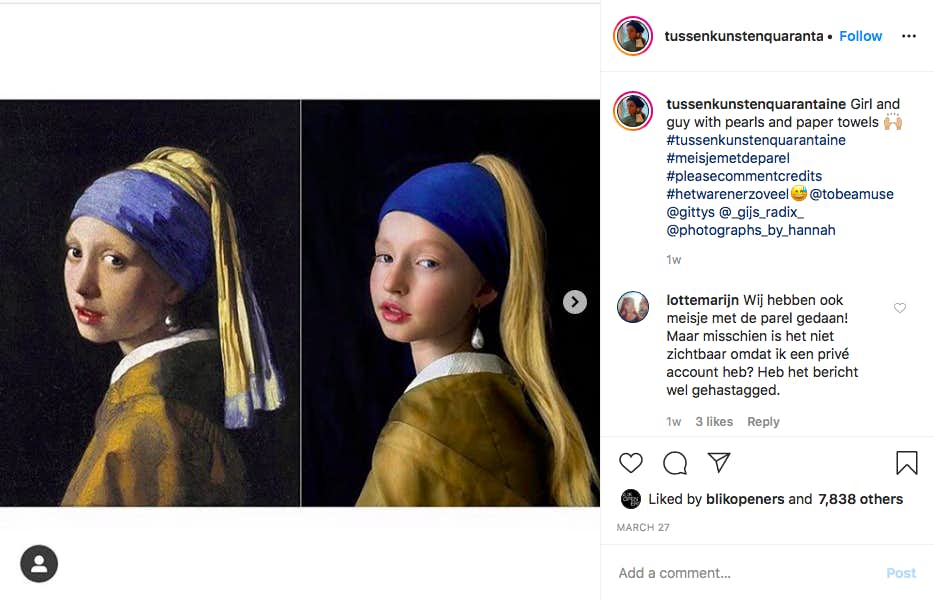Image resolution: width=934 pixels, height=600 pixels.
Task: Reply to lottemarijn's comment
Action: click(763, 422)
